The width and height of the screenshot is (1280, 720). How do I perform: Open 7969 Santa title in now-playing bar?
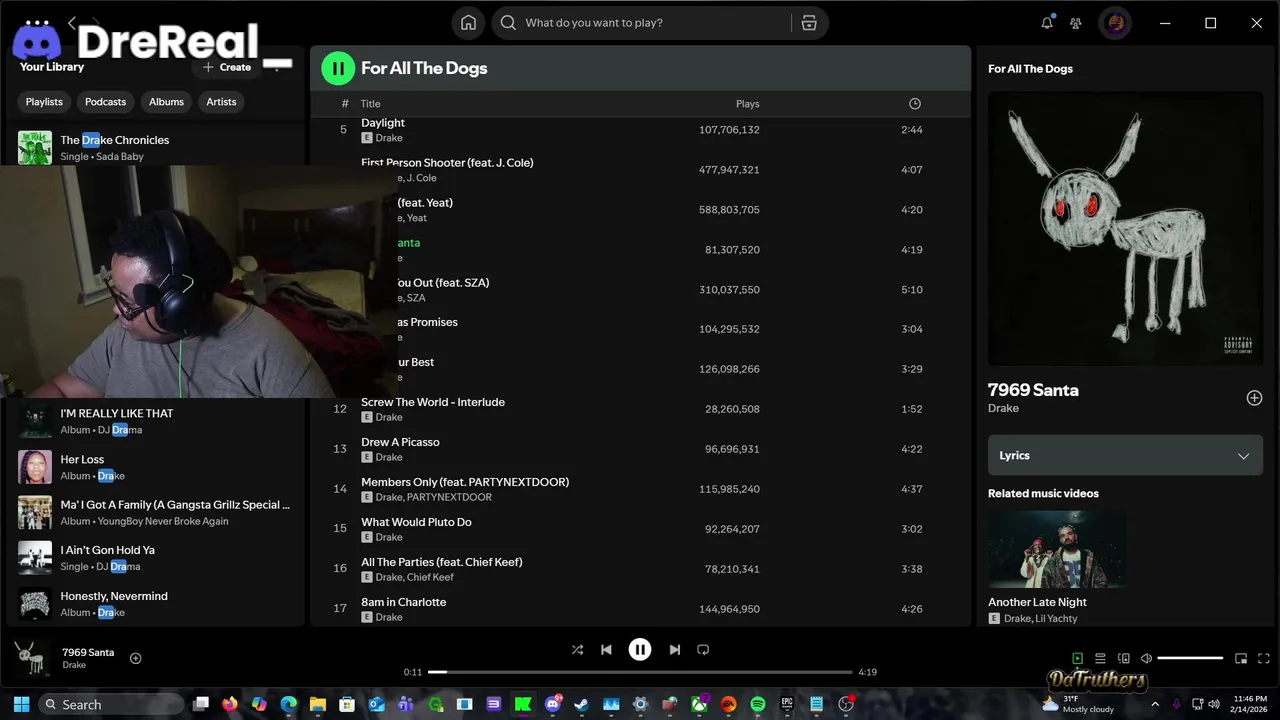click(x=88, y=652)
